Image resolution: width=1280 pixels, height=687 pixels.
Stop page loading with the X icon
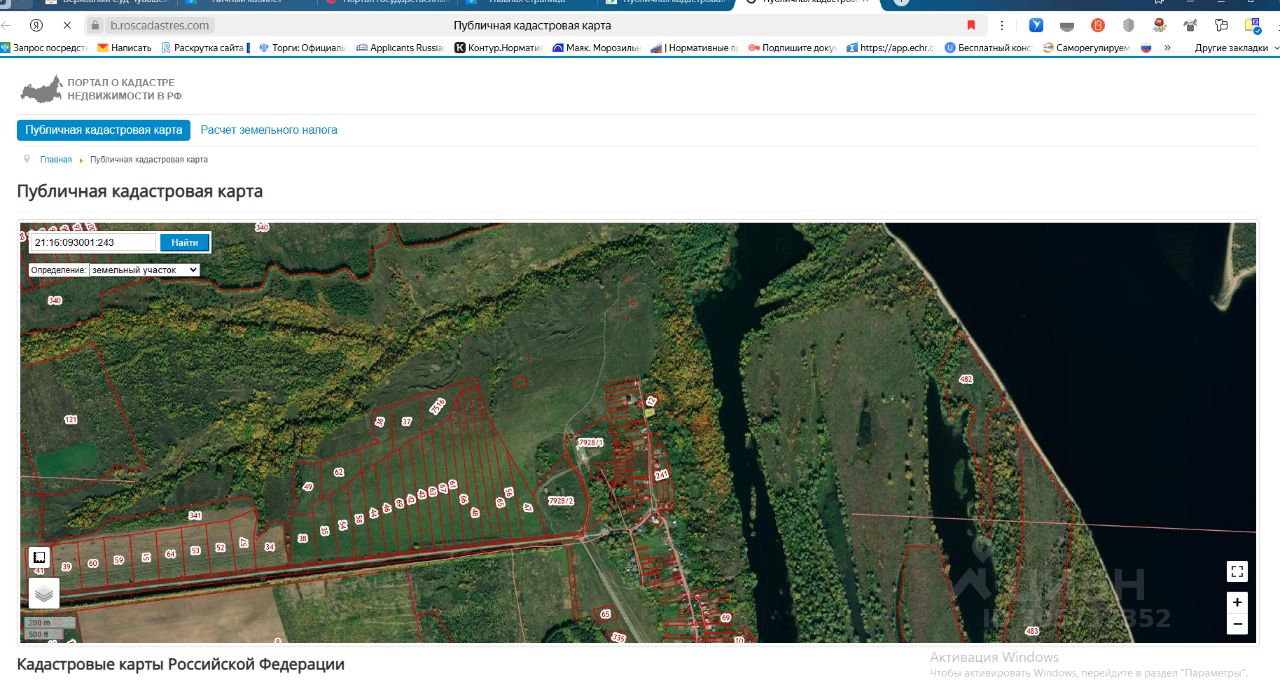tap(67, 25)
